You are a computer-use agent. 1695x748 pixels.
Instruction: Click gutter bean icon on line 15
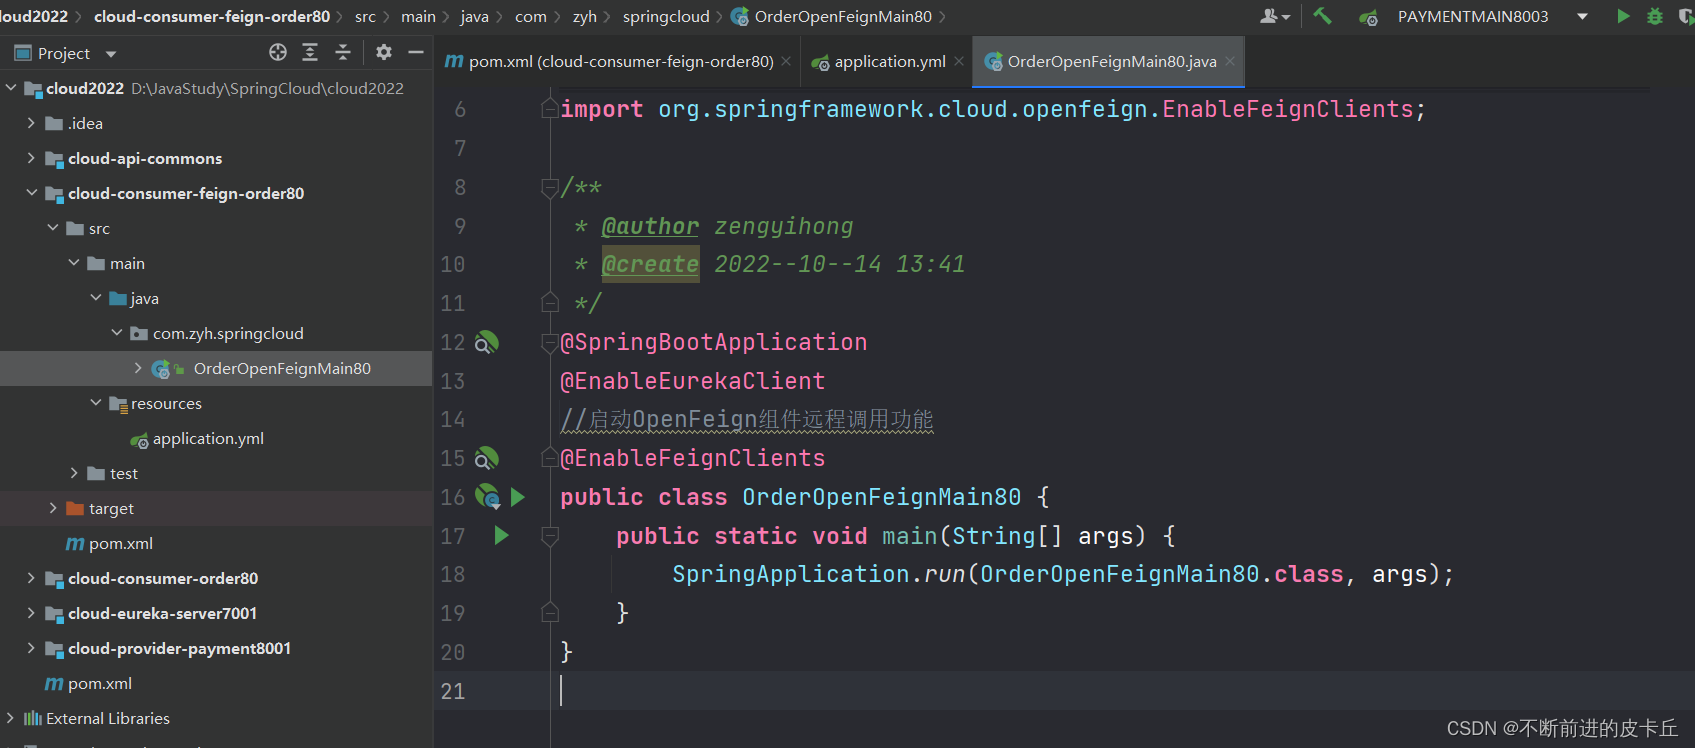tap(486, 459)
